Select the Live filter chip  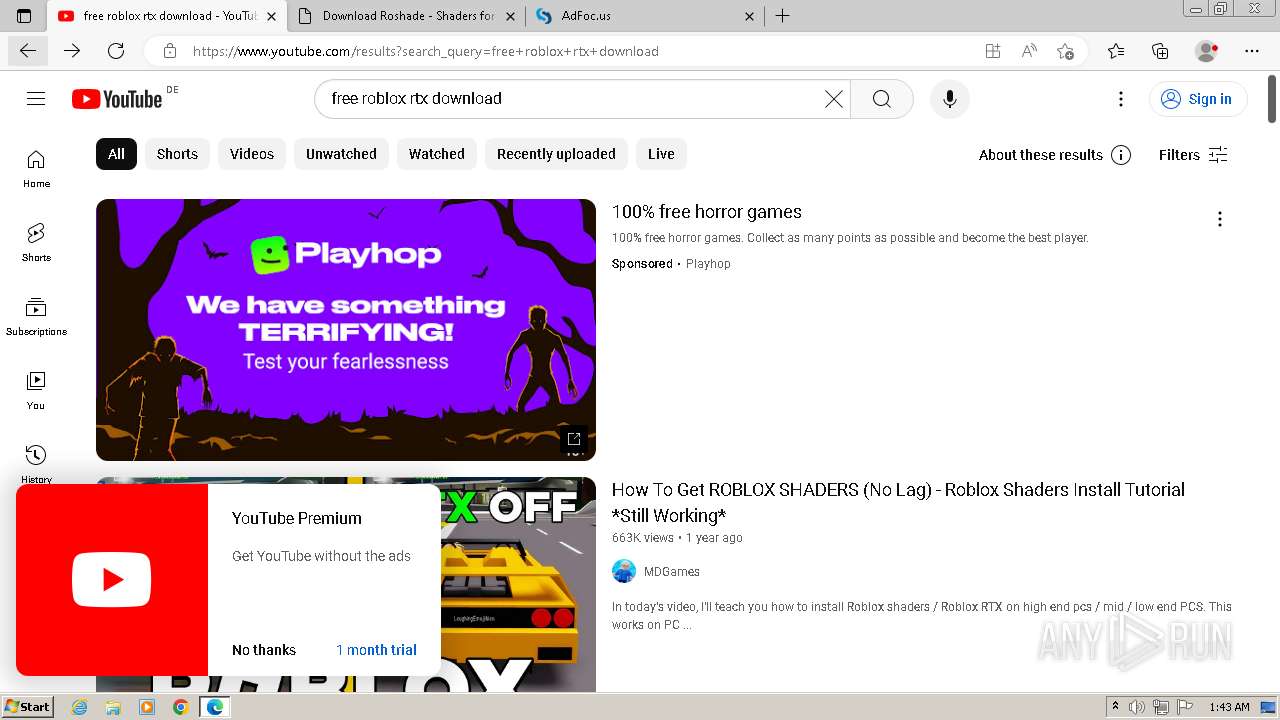click(661, 154)
